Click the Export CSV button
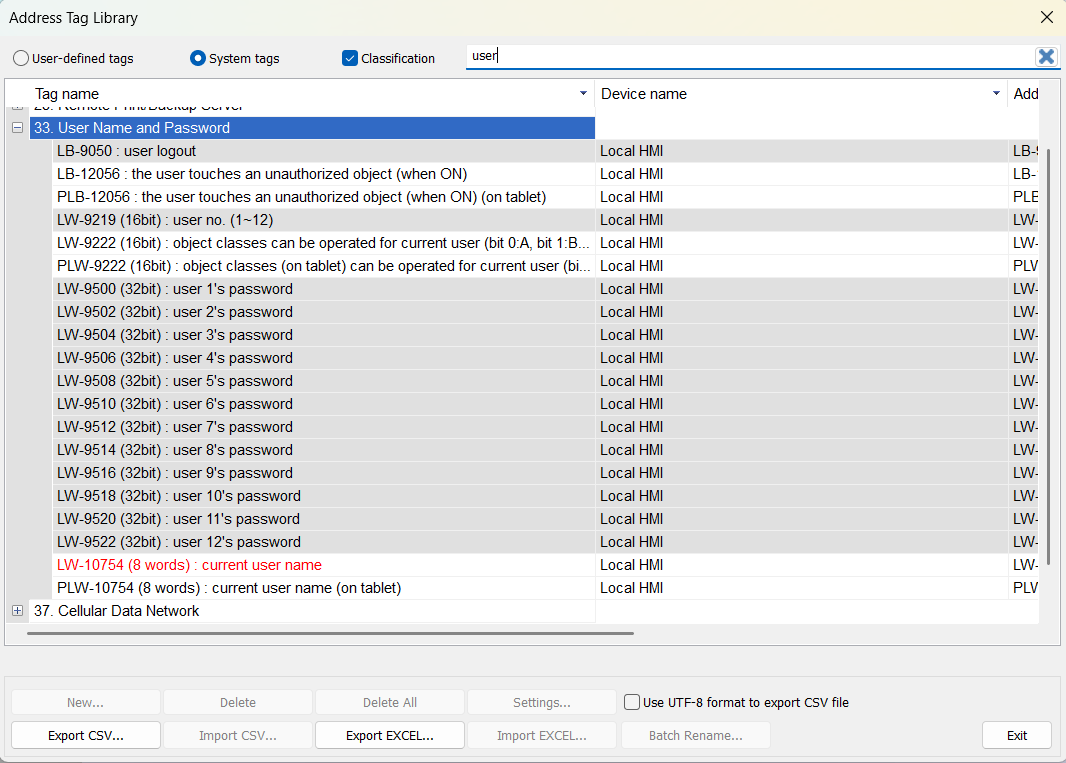This screenshot has width=1066, height=763. [x=86, y=736]
